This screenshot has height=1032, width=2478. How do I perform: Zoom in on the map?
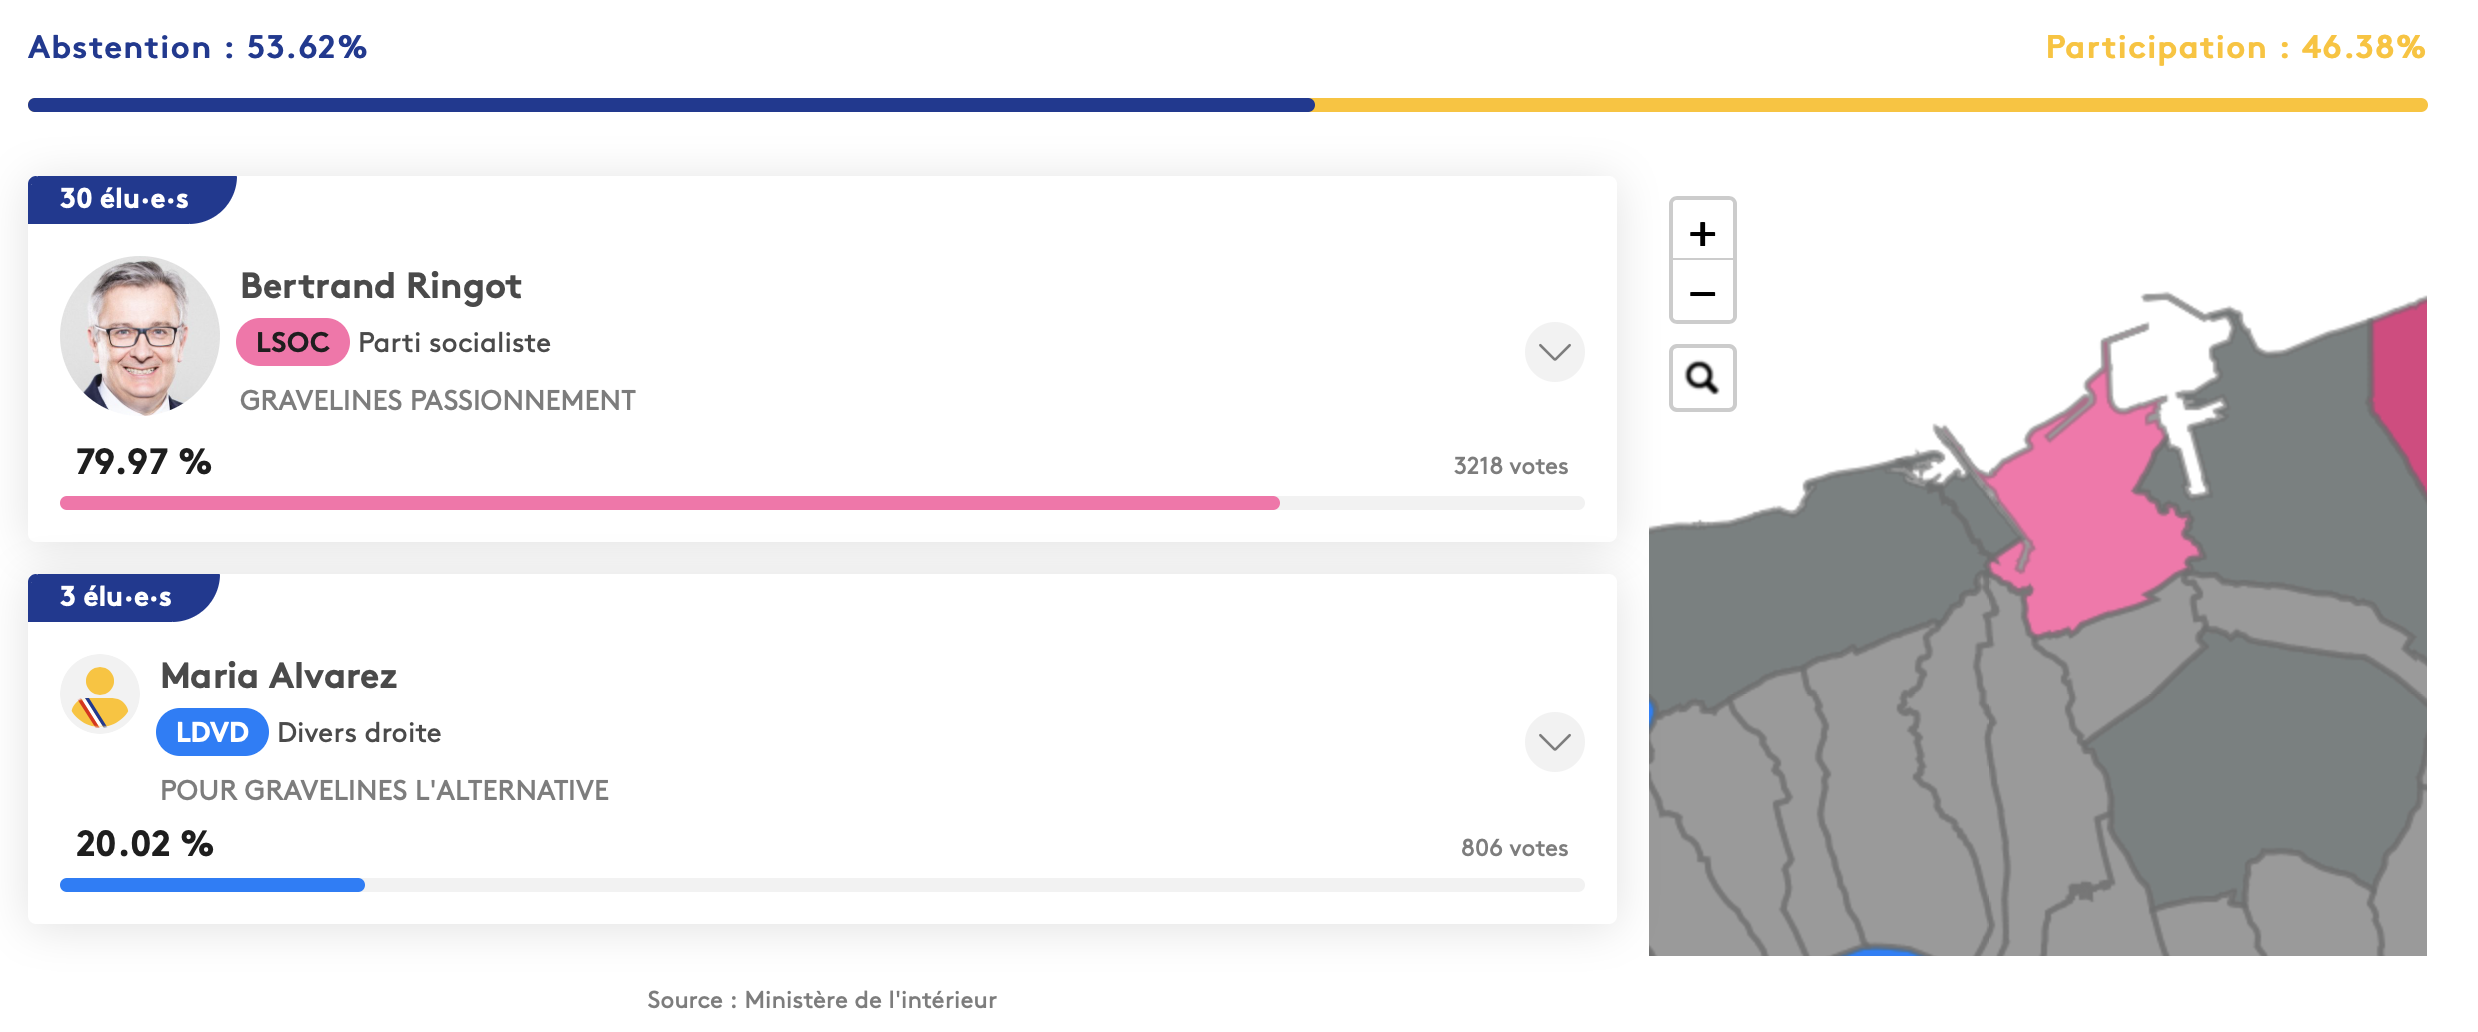pos(1702,234)
